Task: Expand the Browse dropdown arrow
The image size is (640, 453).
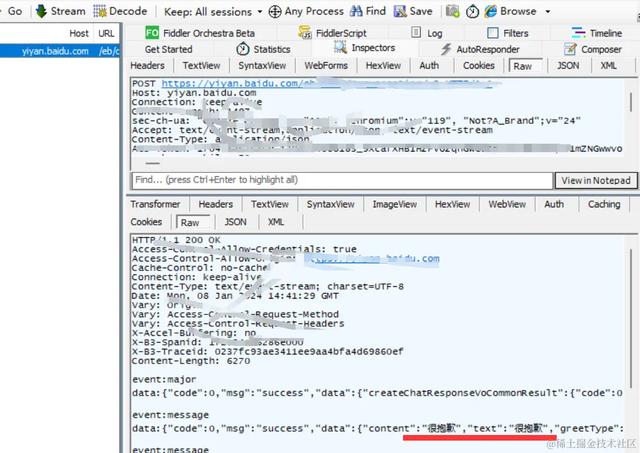Action: 548,11
